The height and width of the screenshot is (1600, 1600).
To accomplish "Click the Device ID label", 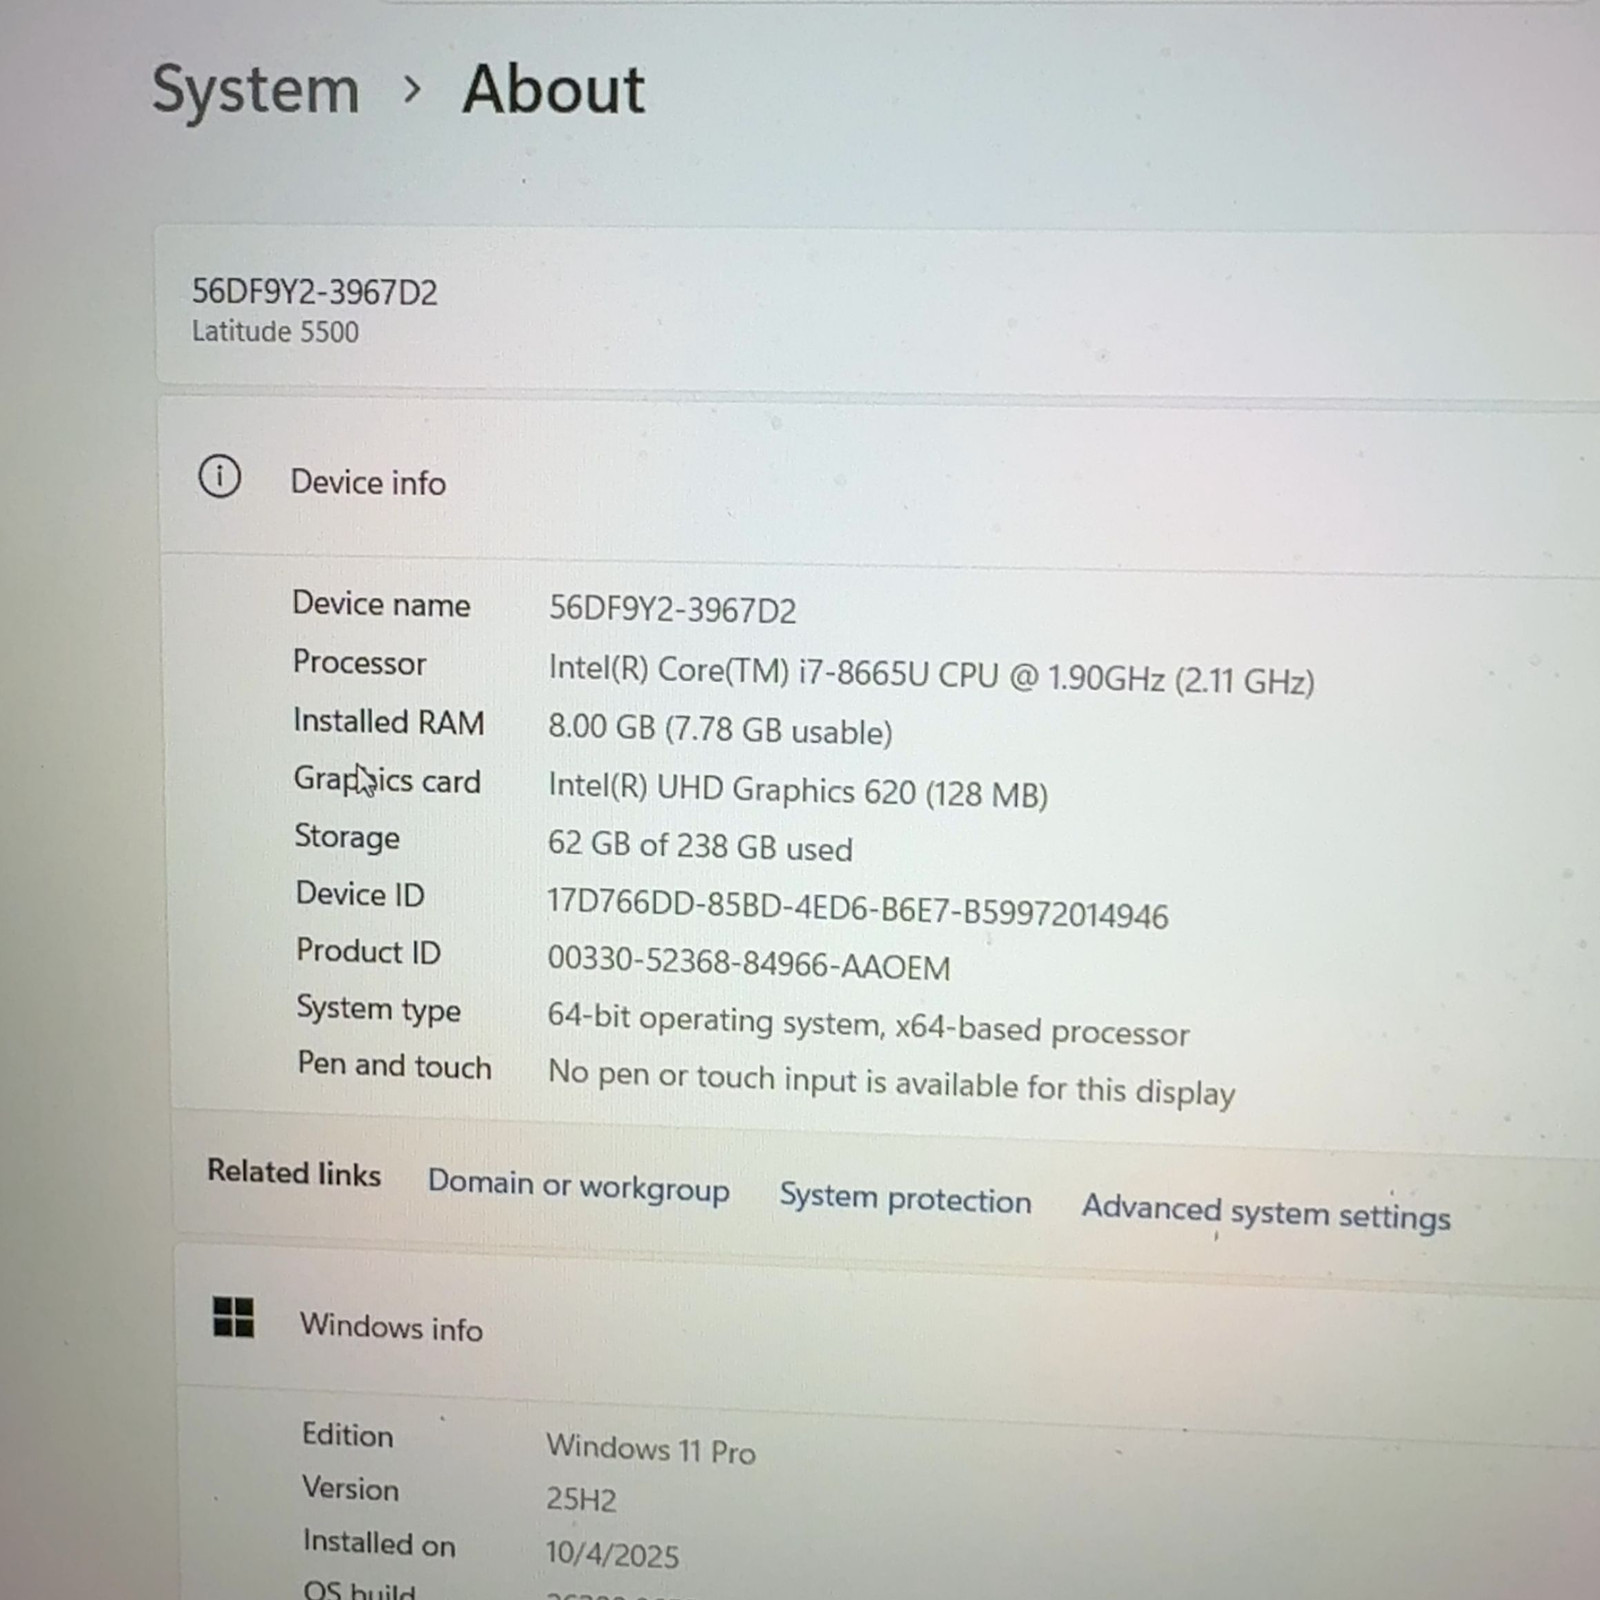I will (360, 894).
